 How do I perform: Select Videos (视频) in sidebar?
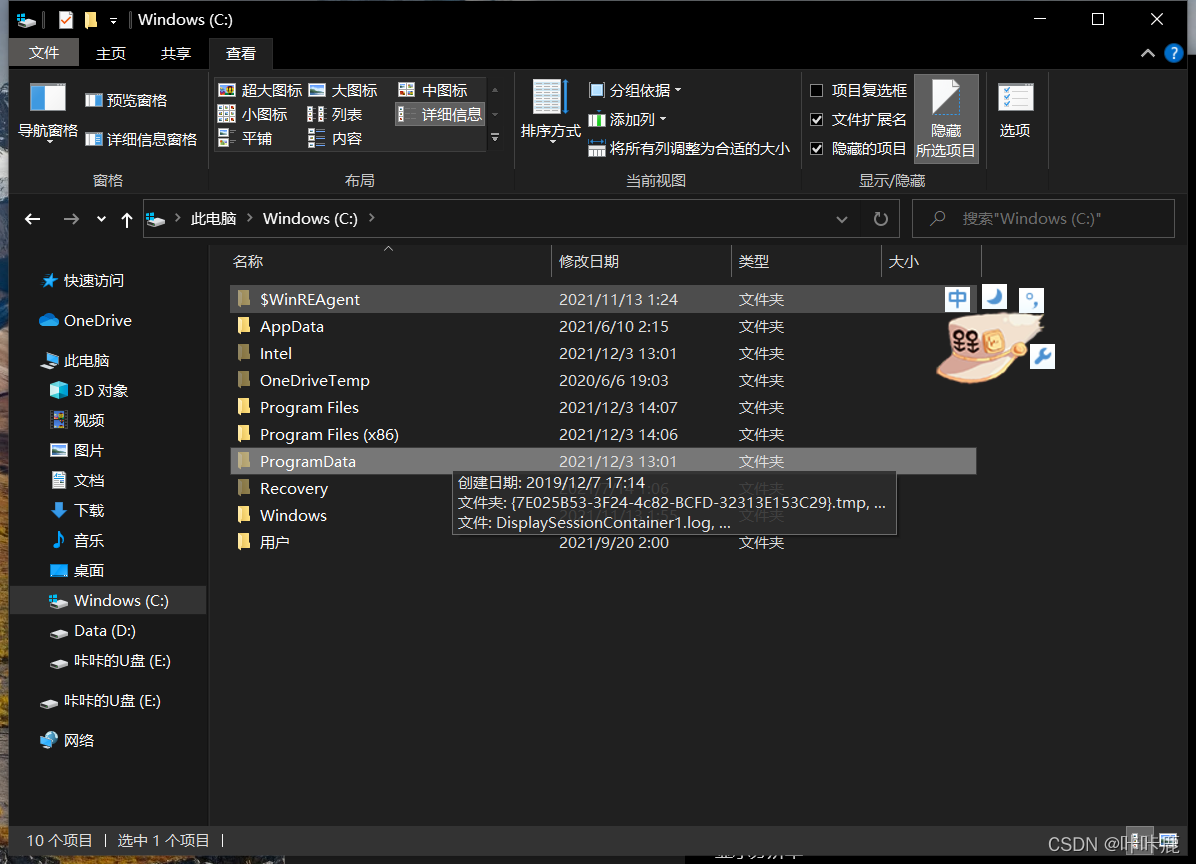pyautogui.click(x=77, y=420)
